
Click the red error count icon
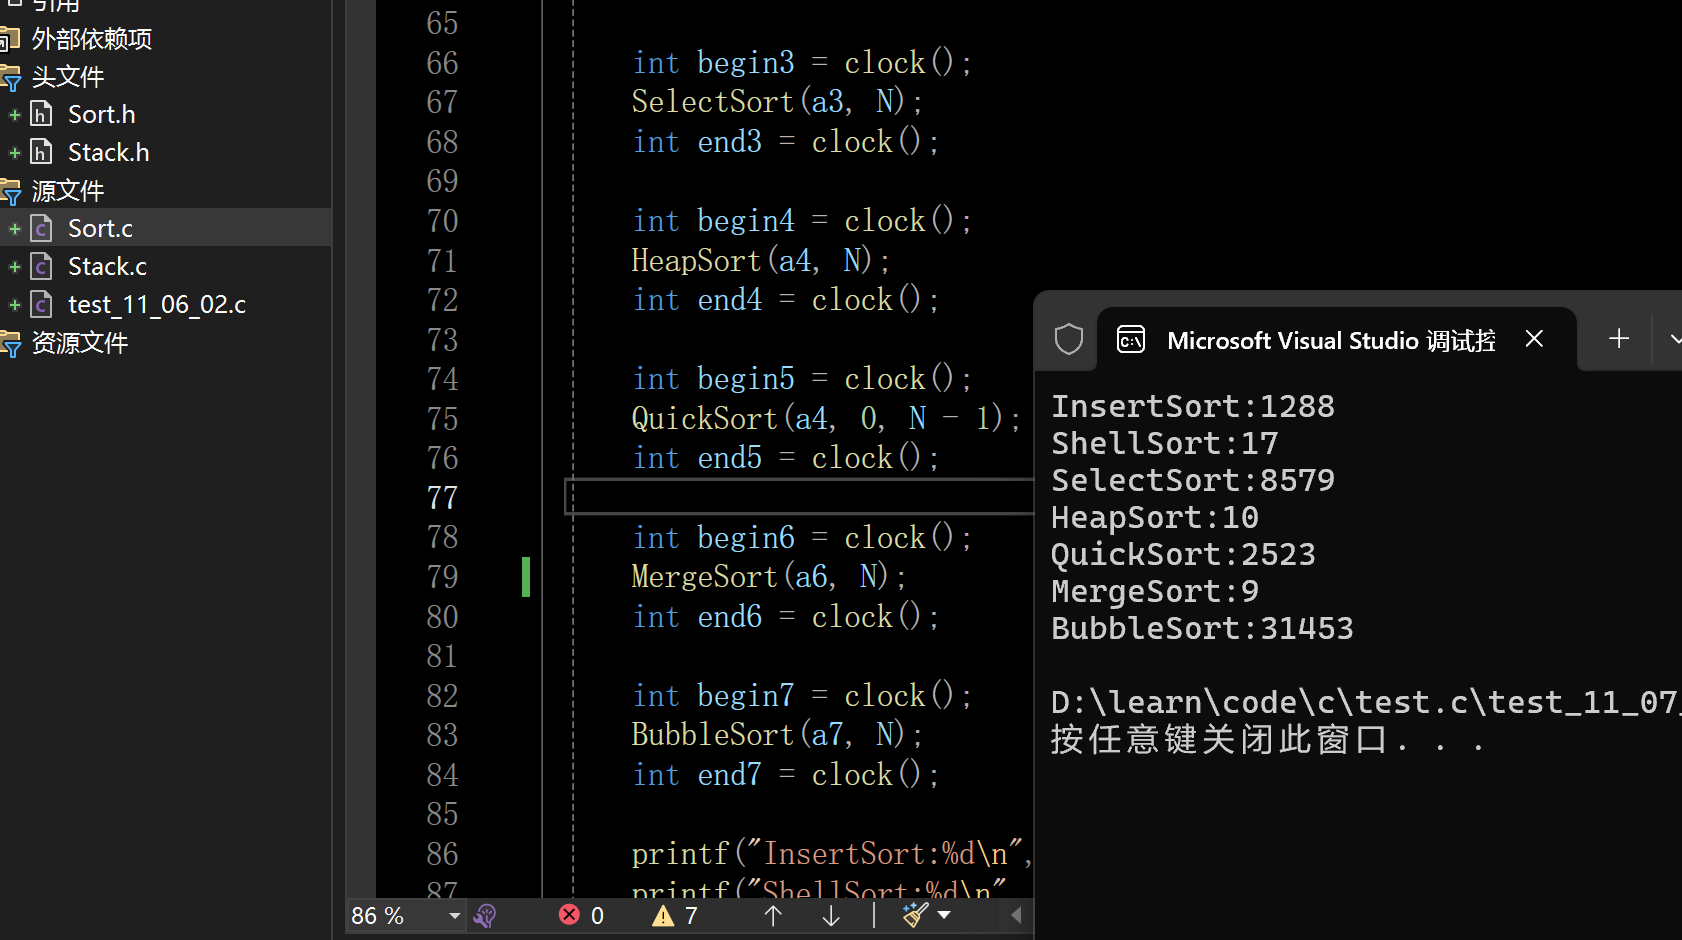[569, 915]
